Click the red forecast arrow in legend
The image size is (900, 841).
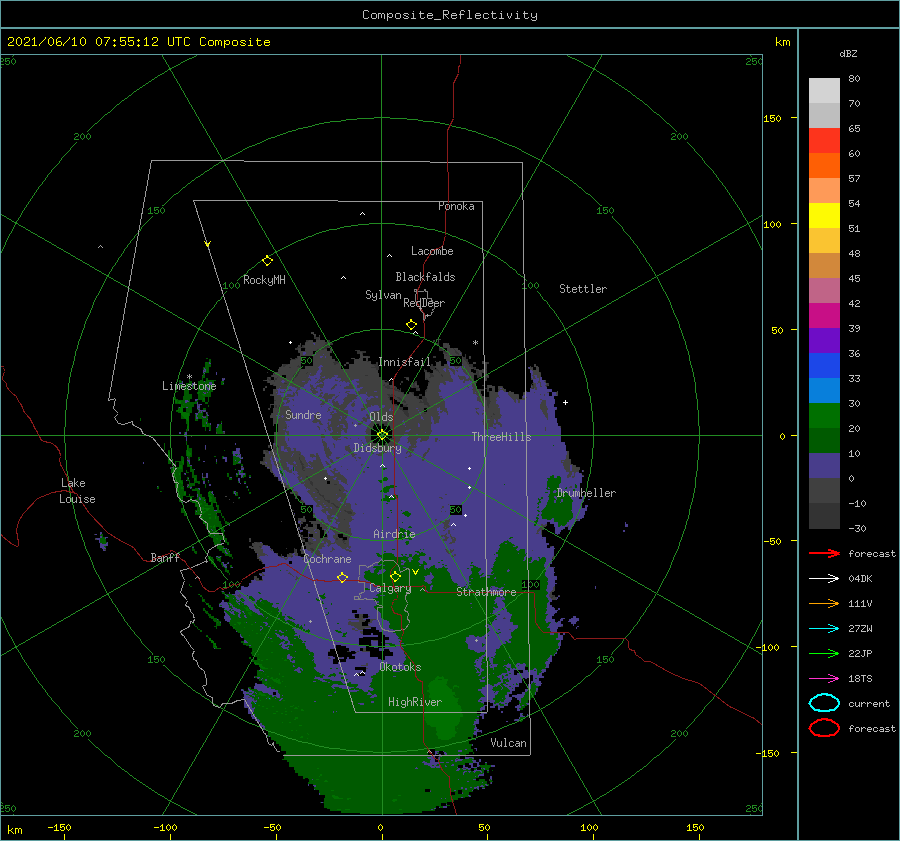coord(824,553)
